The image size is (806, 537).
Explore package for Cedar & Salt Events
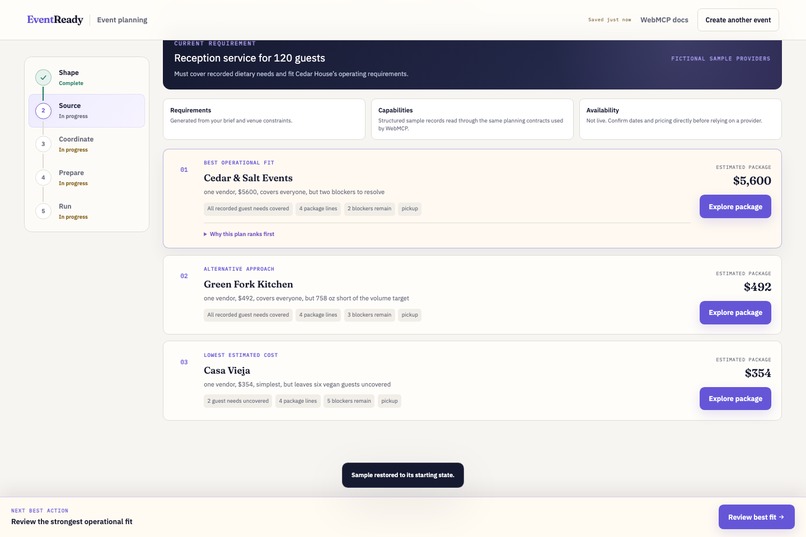tap(735, 207)
